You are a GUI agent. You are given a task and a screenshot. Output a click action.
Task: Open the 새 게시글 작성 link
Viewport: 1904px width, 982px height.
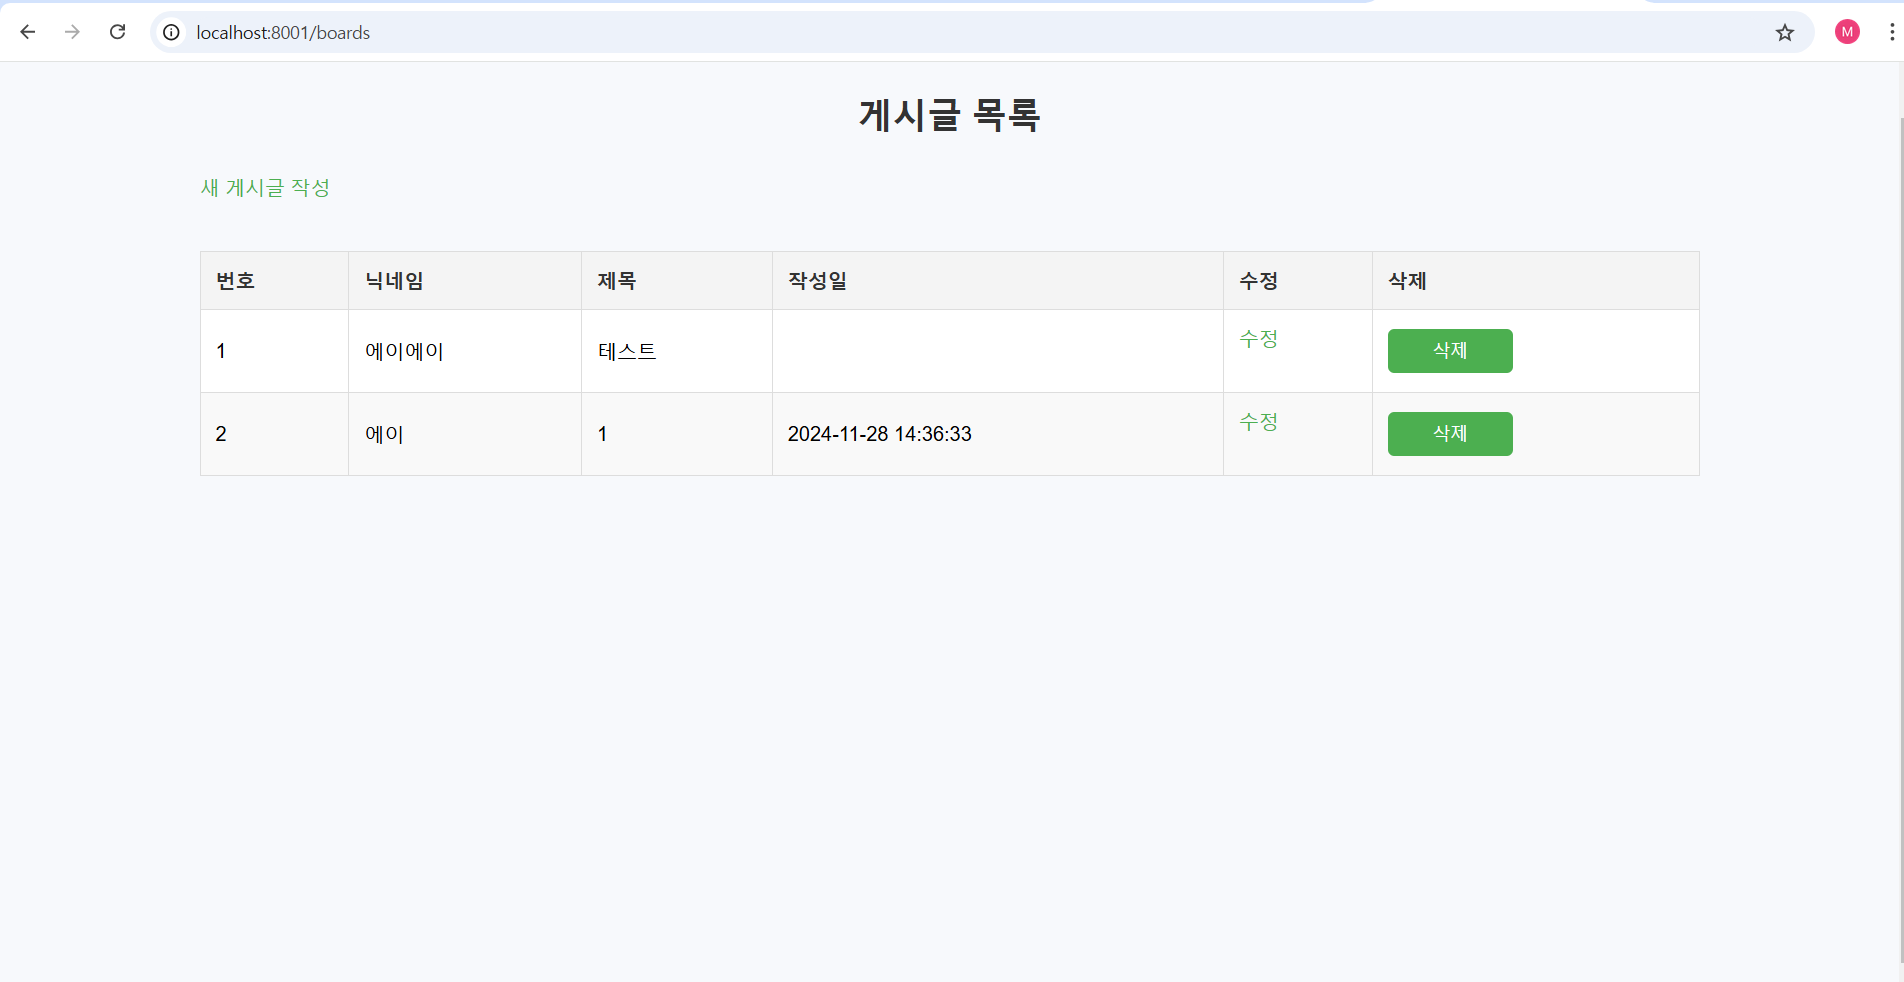click(264, 188)
